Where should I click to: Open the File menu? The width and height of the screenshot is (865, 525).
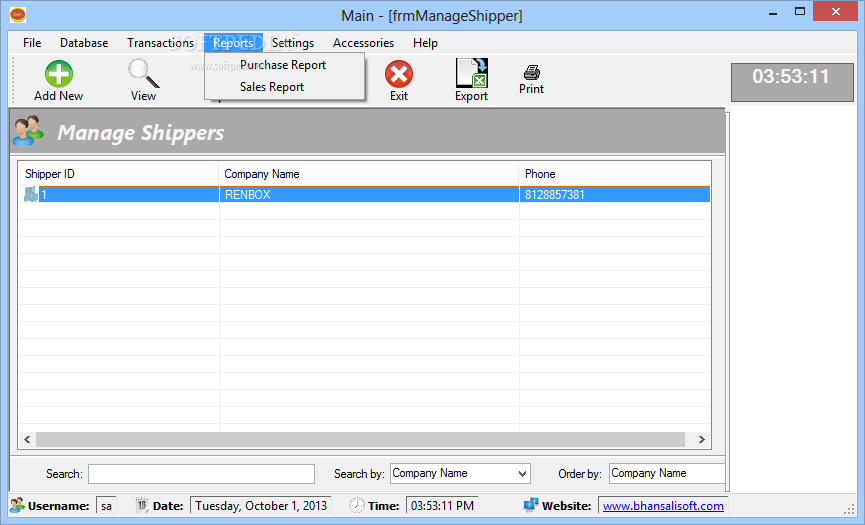click(x=32, y=43)
